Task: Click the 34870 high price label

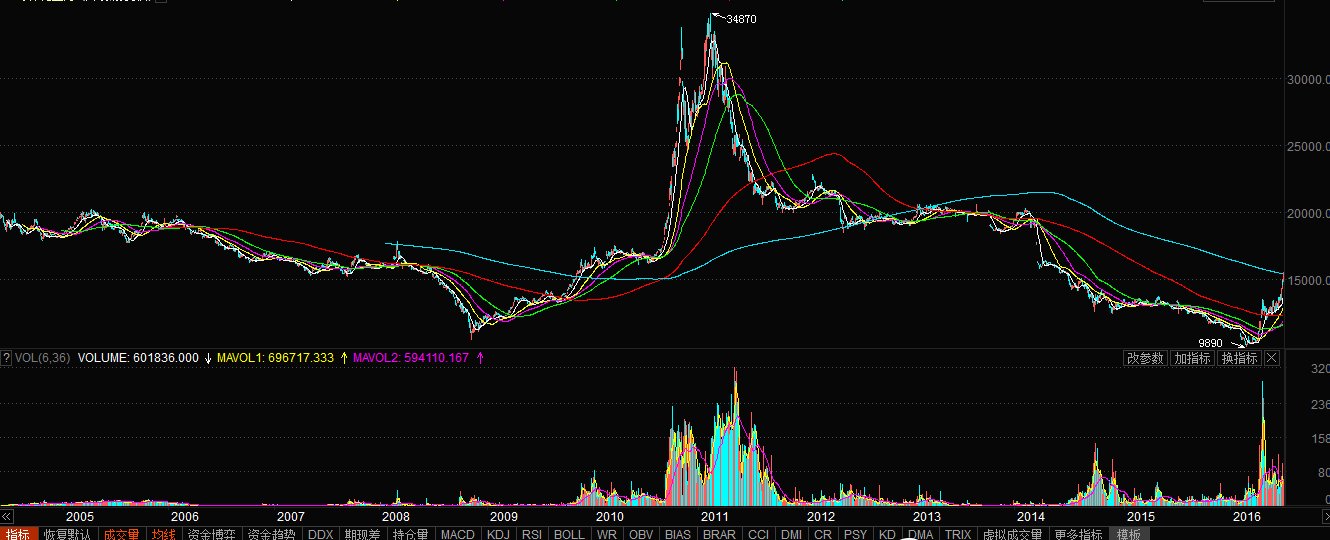Action: click(x=741, y=18)
